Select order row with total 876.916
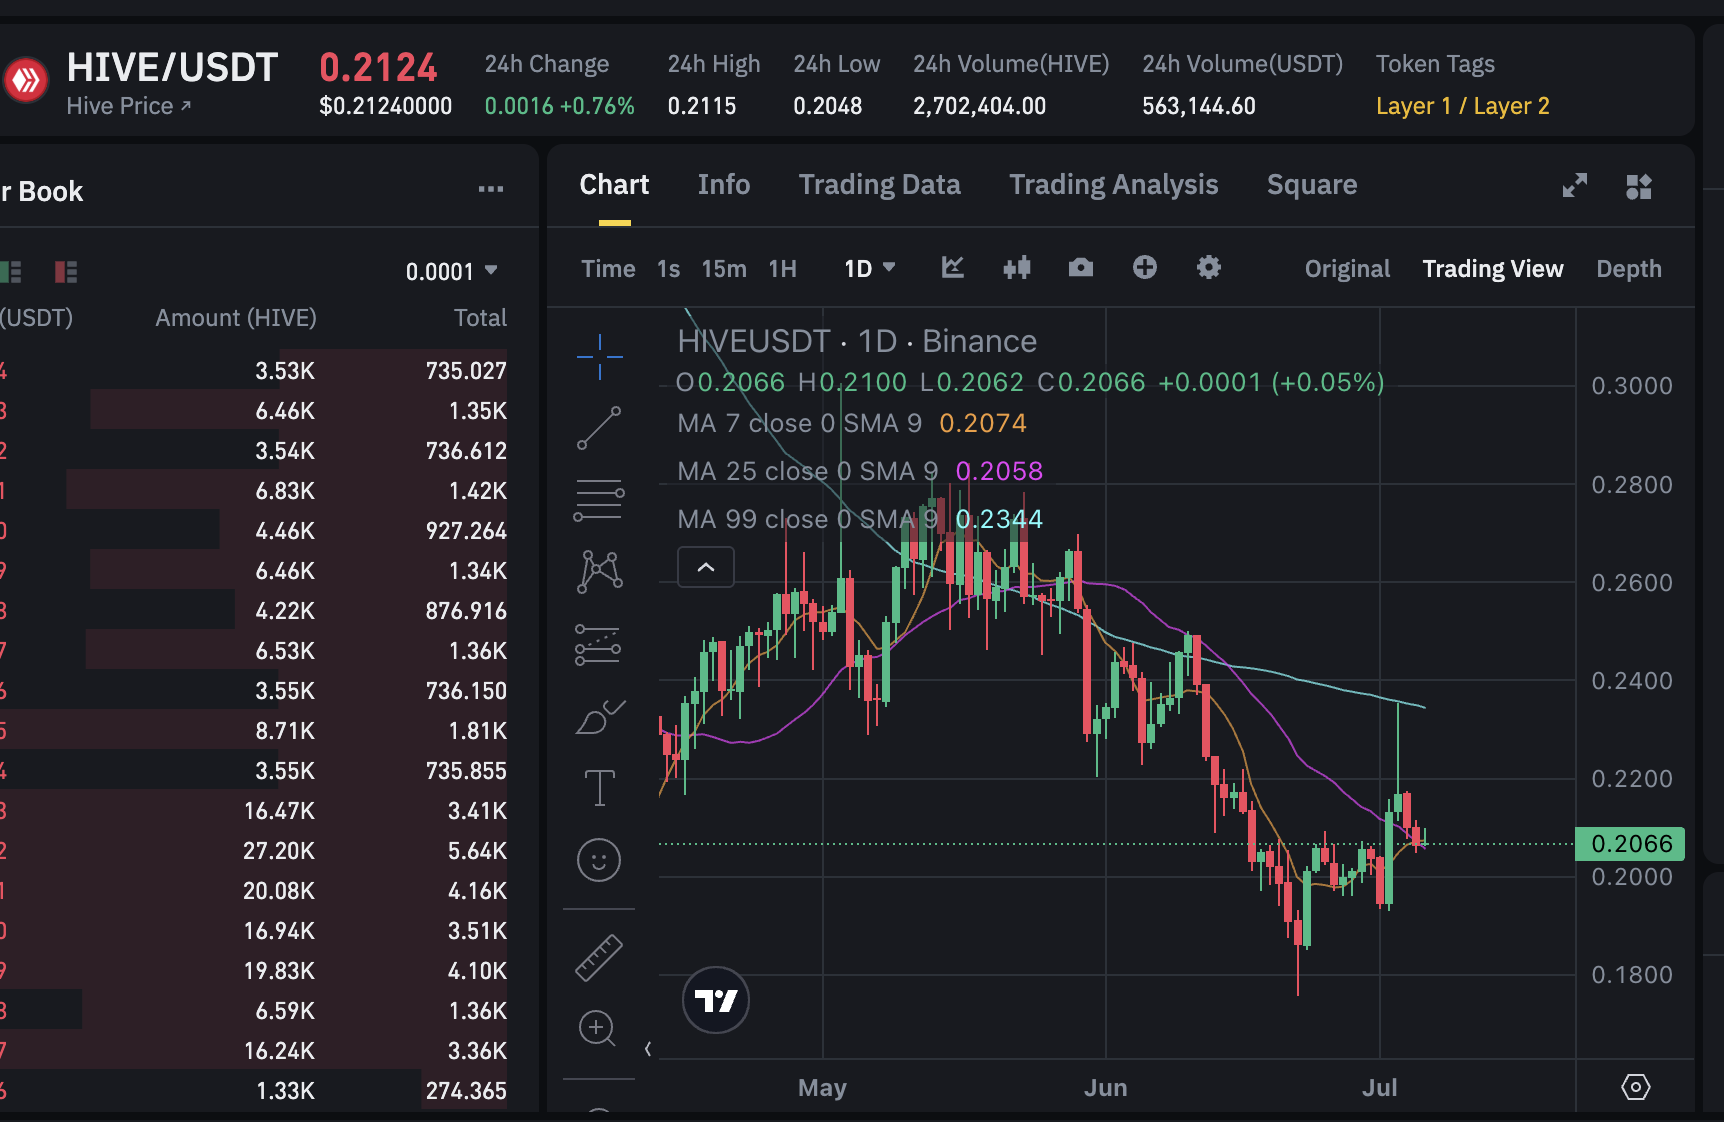This screenshot has height=1122, width=1724. click(254, 611)
